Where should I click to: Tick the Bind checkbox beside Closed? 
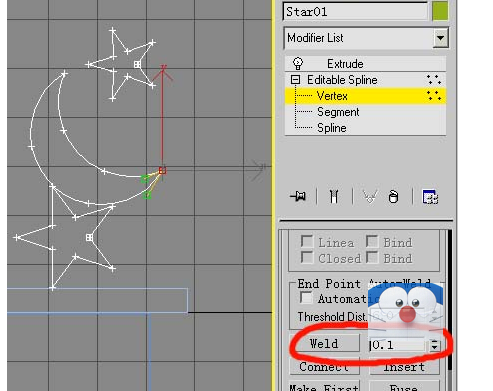point(372,257)
